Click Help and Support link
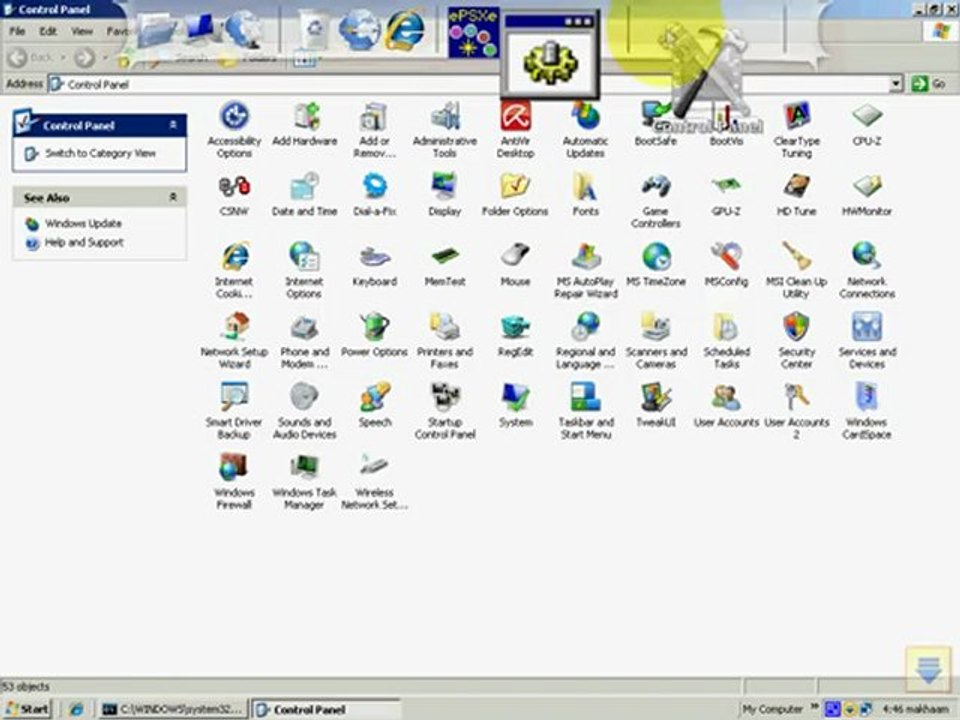This screenshot has width=960, height=720. [x=84, y=242]
